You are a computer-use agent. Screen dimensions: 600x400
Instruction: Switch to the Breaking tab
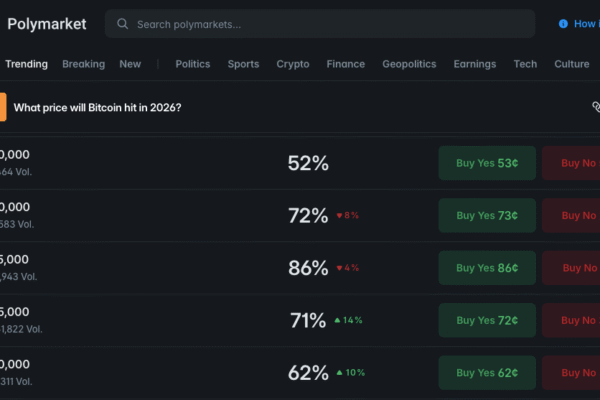pos(83,64)
